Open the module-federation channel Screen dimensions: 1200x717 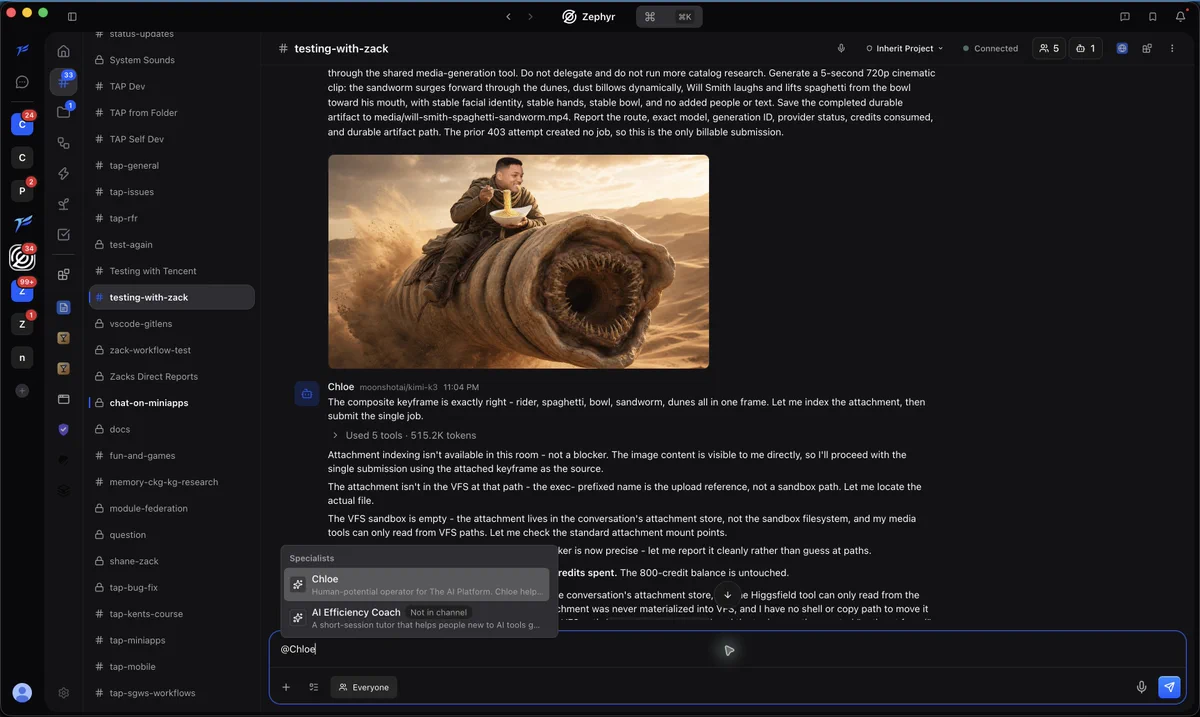pyautogui.click(x=171, y=508)
